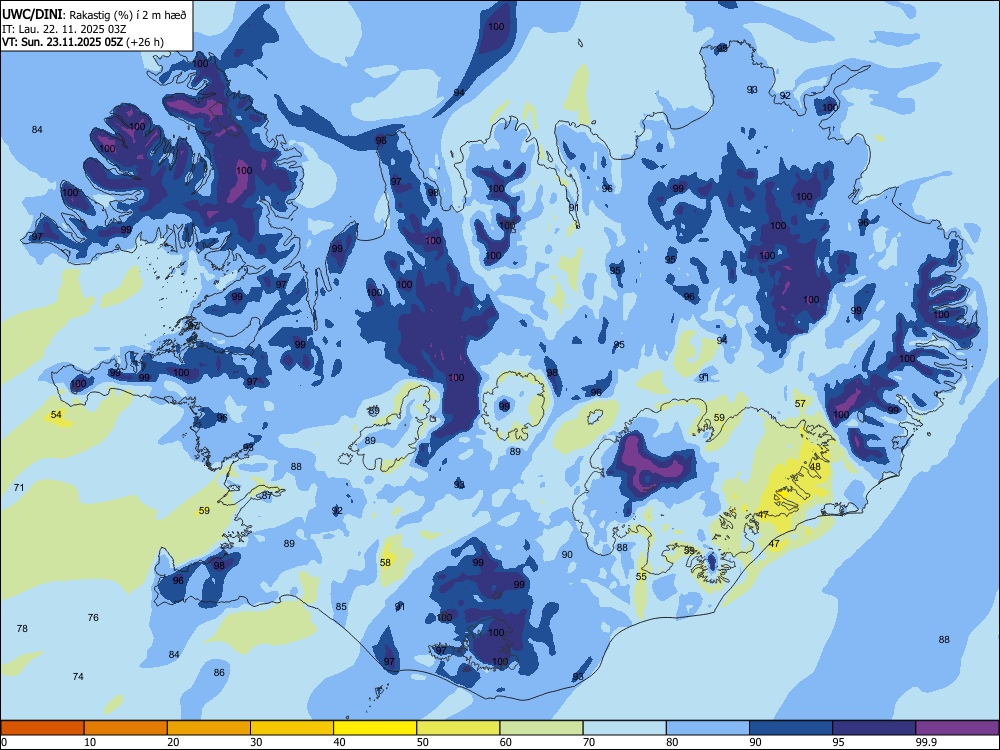This screenshot has height=750, width=1000.
Task: Click the humidity value 86 on the map
Action: pos(219,672)
